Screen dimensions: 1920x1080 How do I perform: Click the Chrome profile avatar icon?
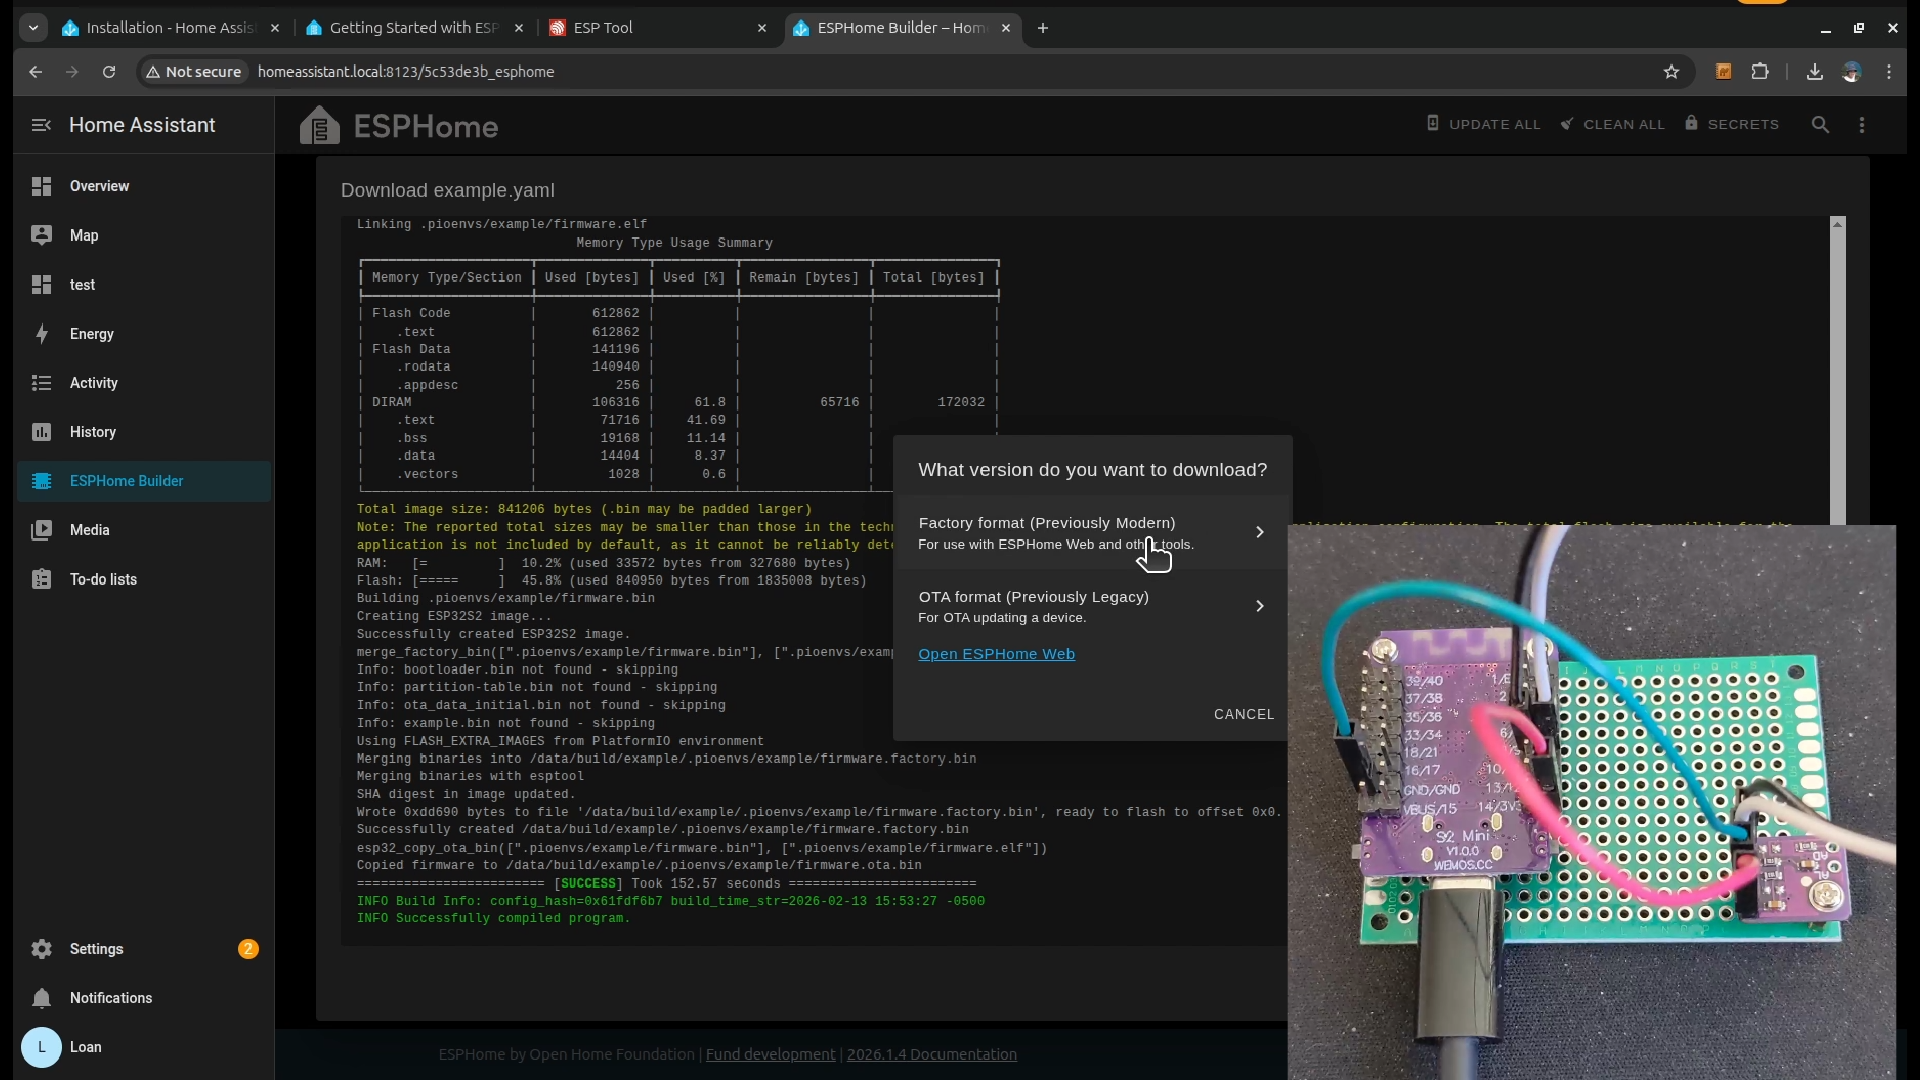tap(1852, 72)
